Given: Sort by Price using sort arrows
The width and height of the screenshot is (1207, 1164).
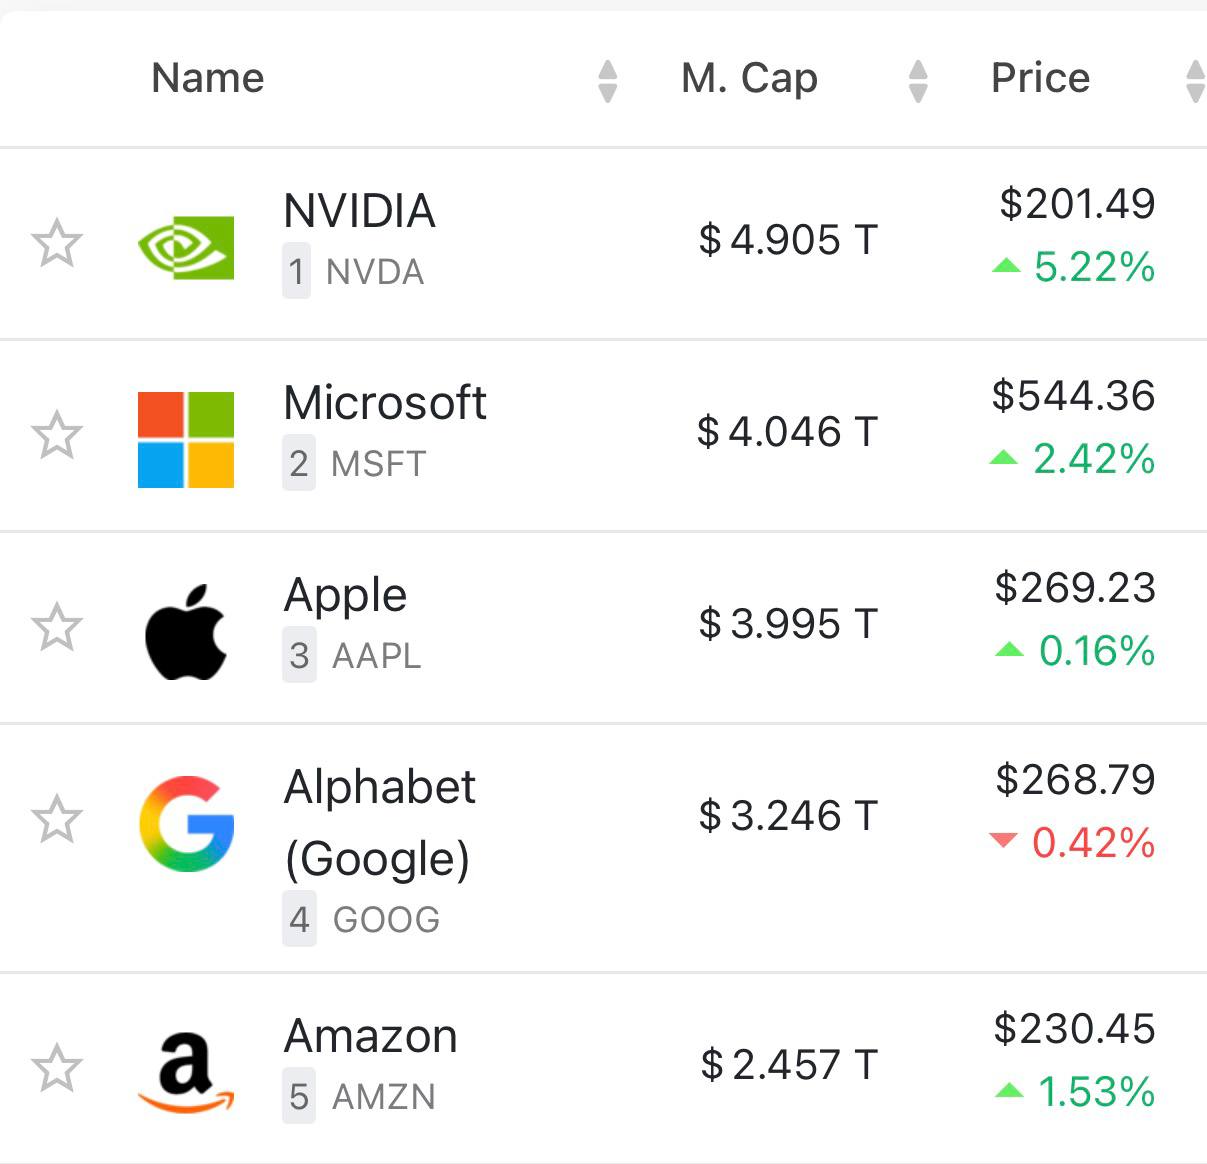Looking at the screenshot, I should coord(1195,81).
